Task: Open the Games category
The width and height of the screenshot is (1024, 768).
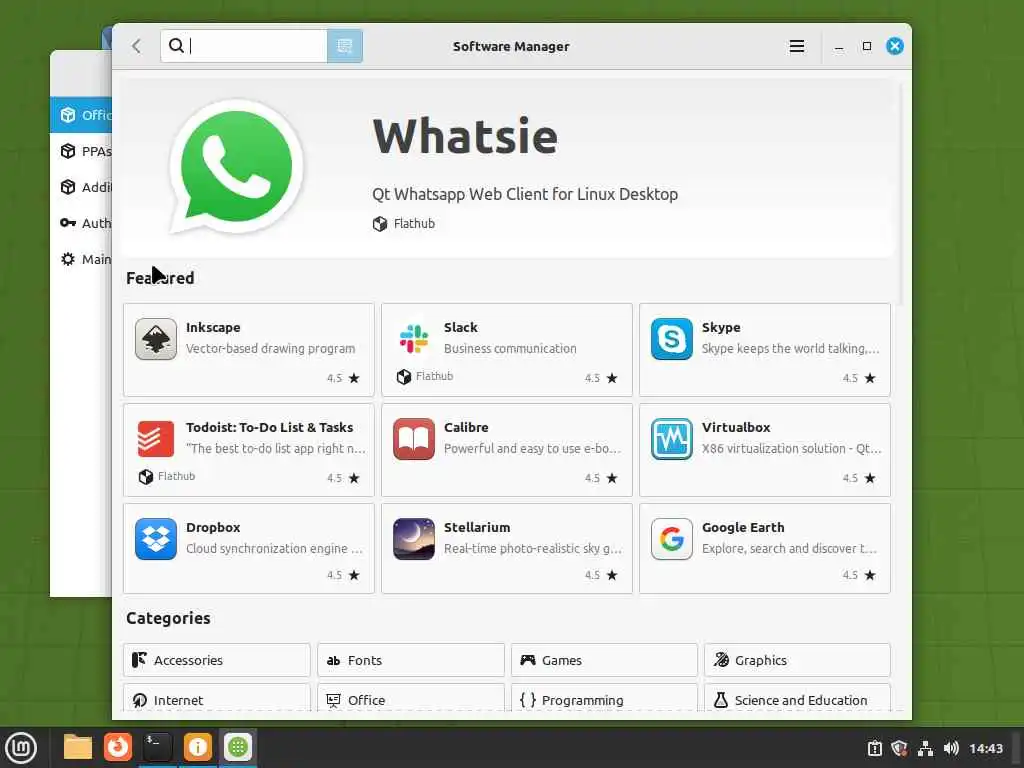Action: (604, 660)
